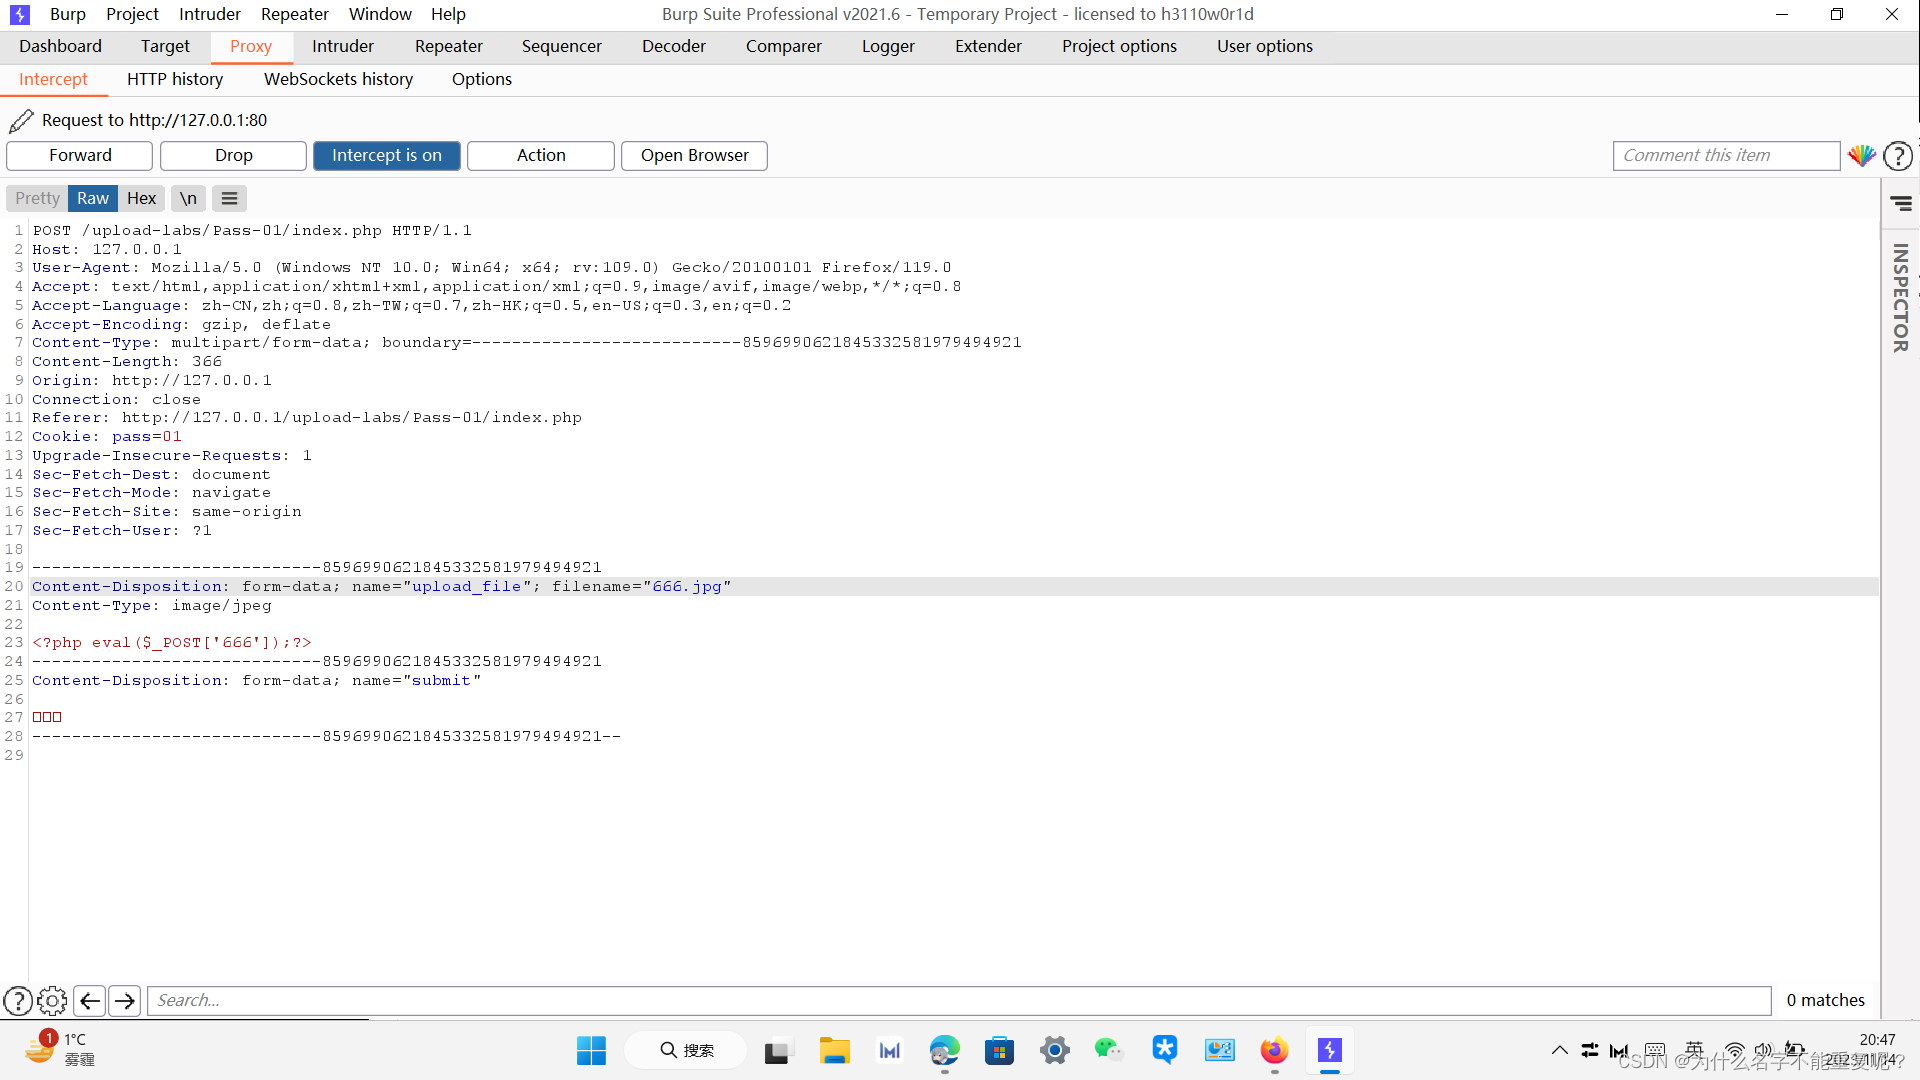The width and height of the screenshot is (1920, 1080).
Task: Switch to Project options tab
Action: point(1119,46)
